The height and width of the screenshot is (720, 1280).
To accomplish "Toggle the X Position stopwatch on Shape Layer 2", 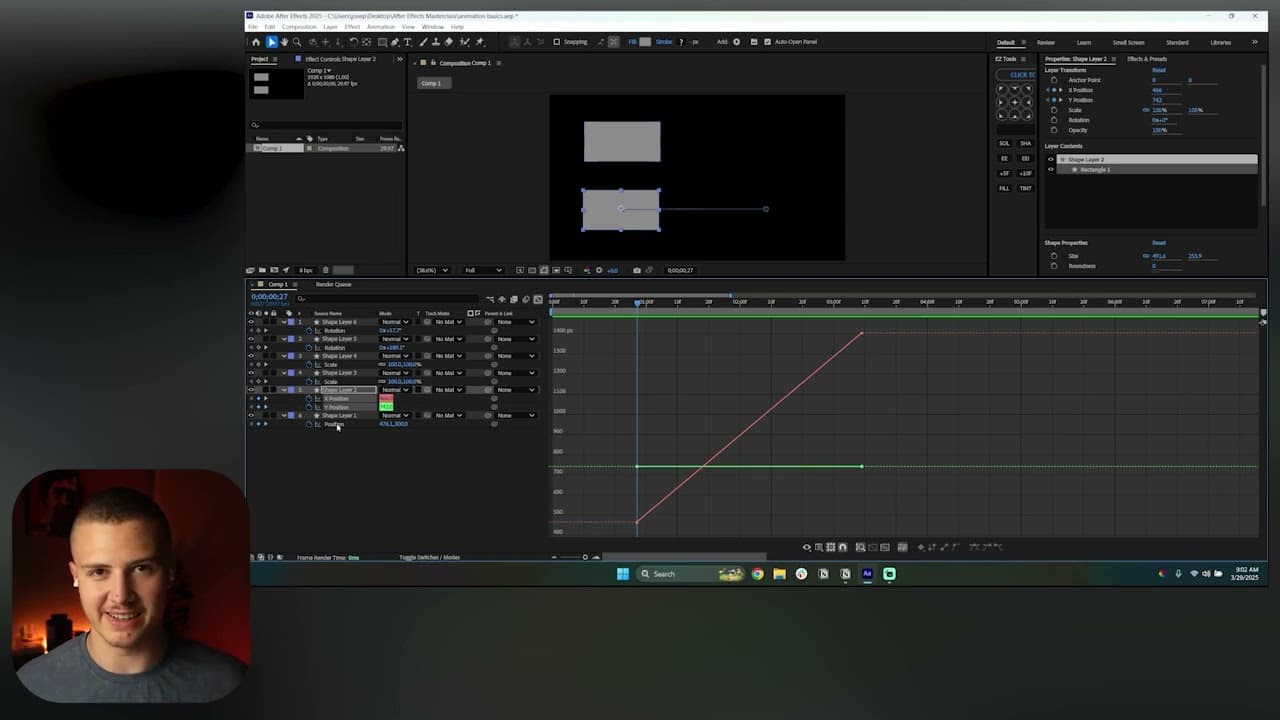I will 309,398.
